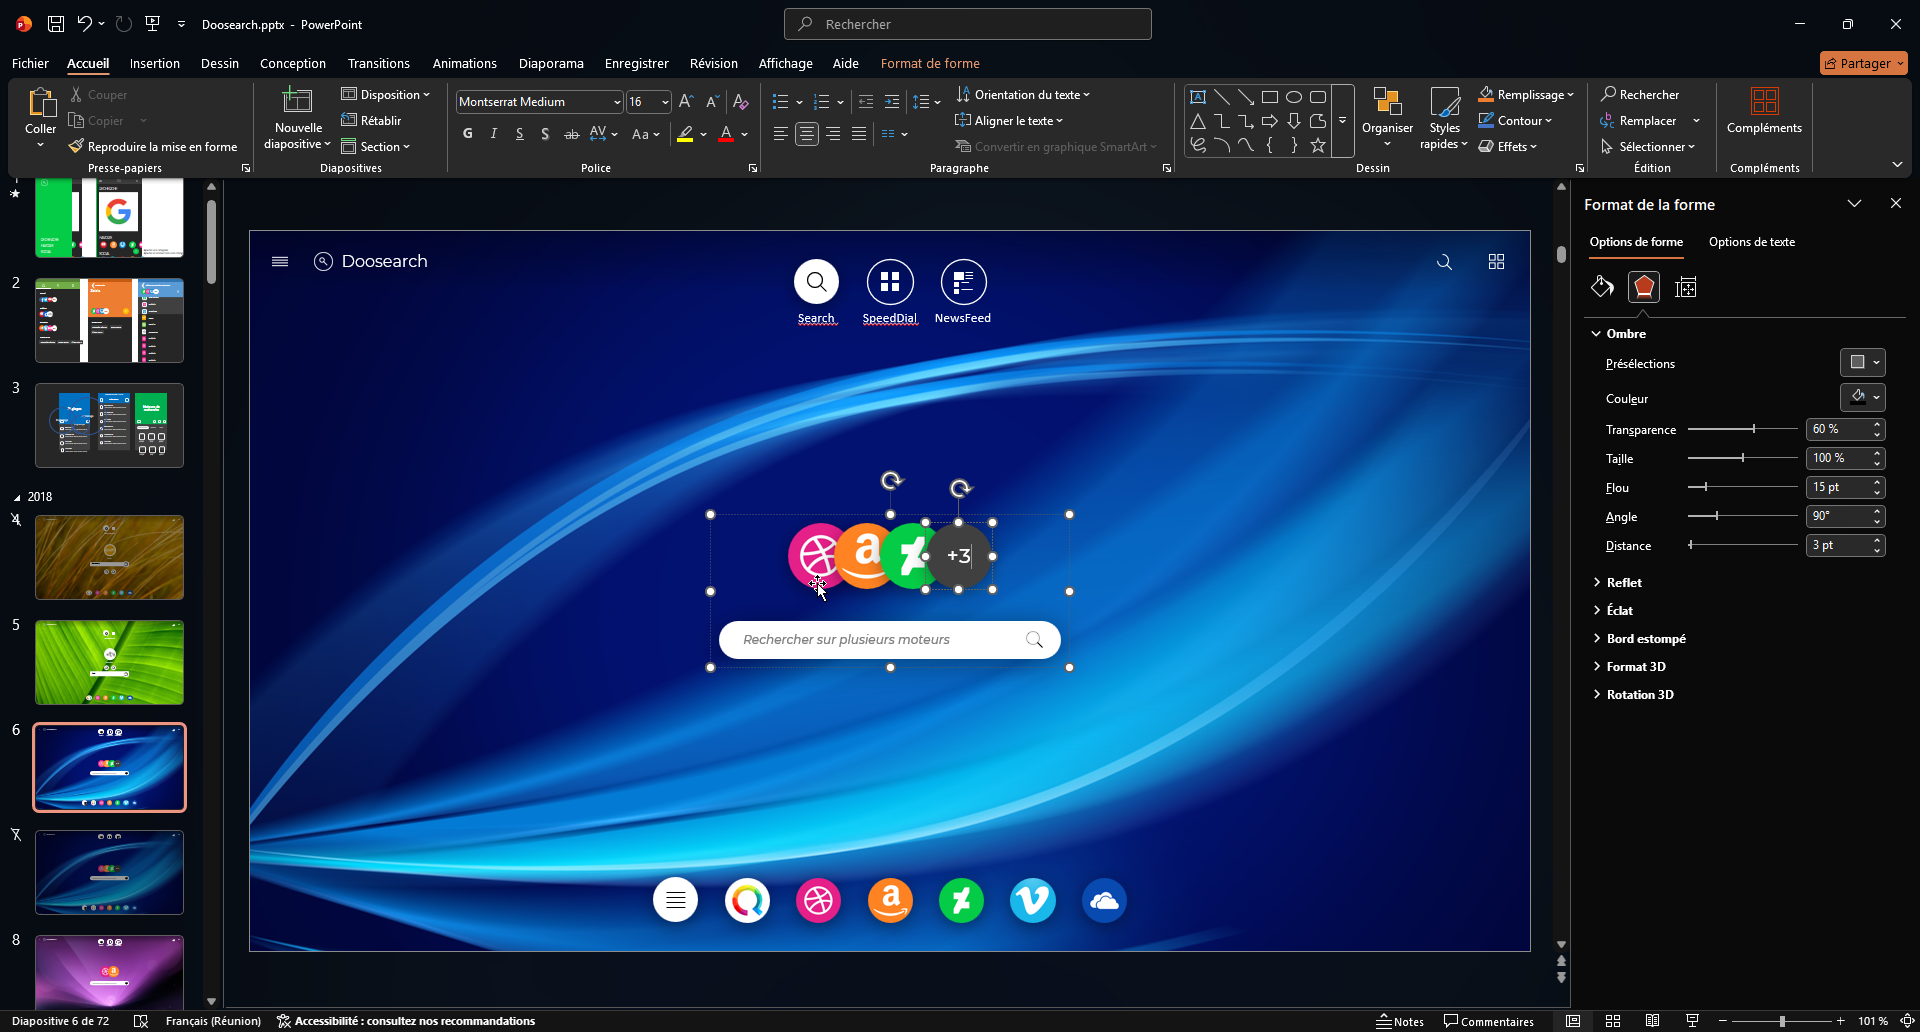Select slide 5 green leaf thumbnail
The width and height of the screenshot is (1920, 1032).
(x=110, y=662)
